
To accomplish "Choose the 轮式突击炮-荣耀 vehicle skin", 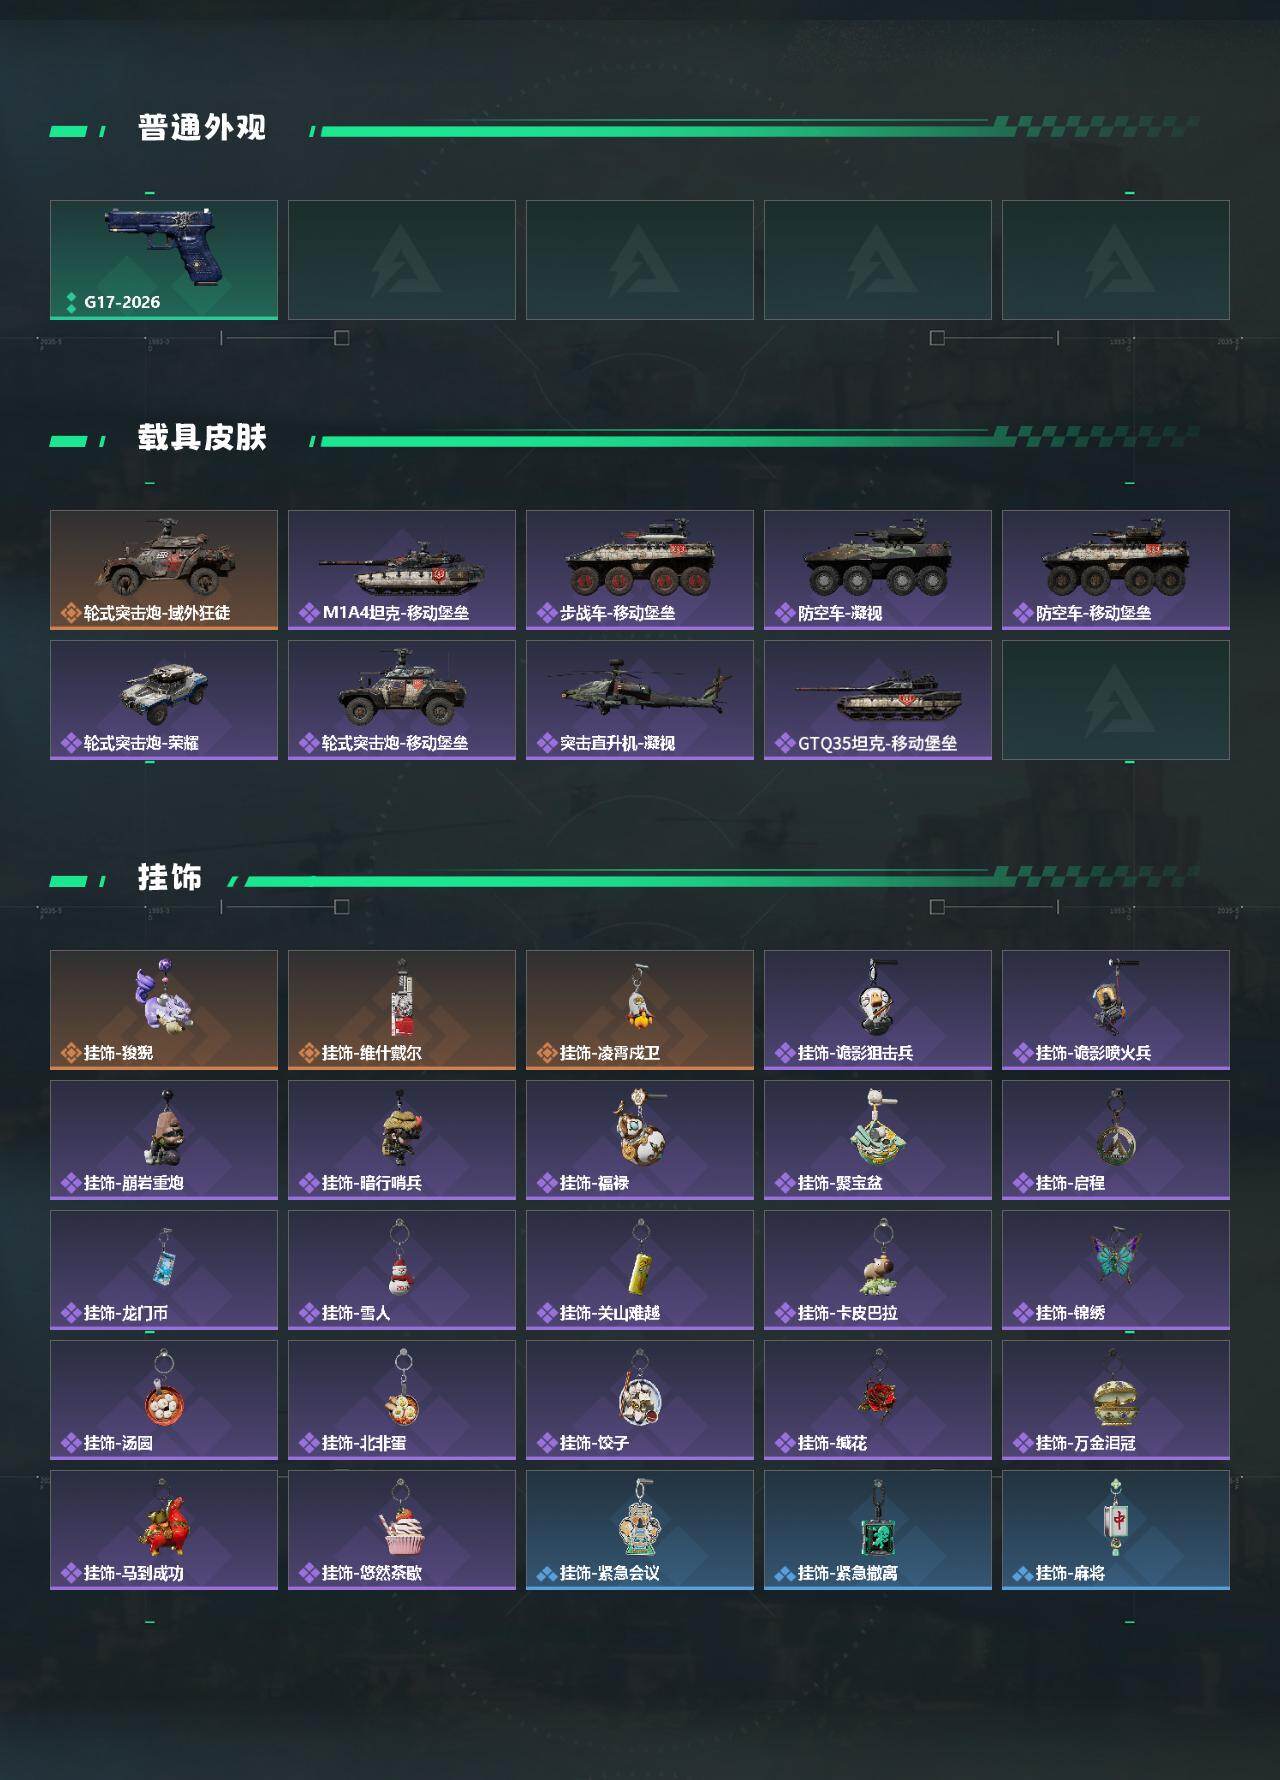I will pyautogui.click(x=164, y=700).
